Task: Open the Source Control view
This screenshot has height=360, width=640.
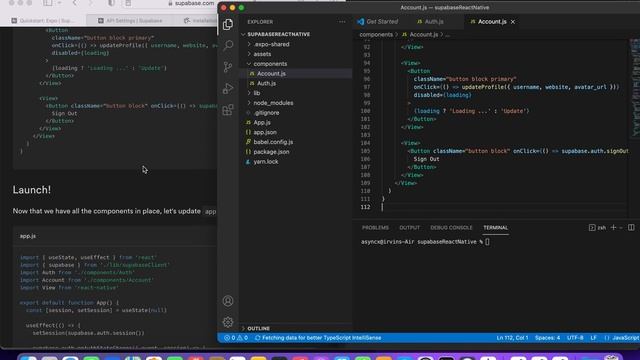Action: click(228, 67)
